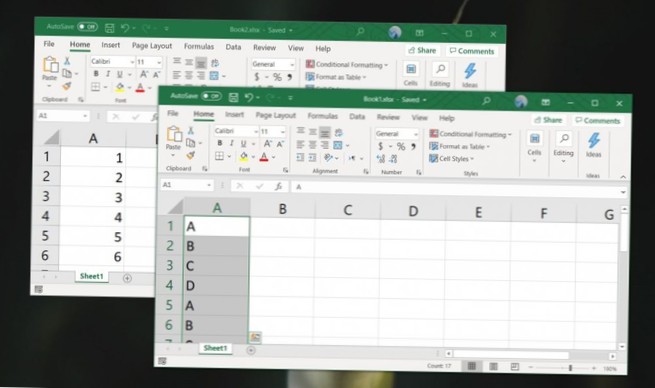Open Conditional Formatting dropdown in Book1
The image size is (655, 388).
[470, 134]
